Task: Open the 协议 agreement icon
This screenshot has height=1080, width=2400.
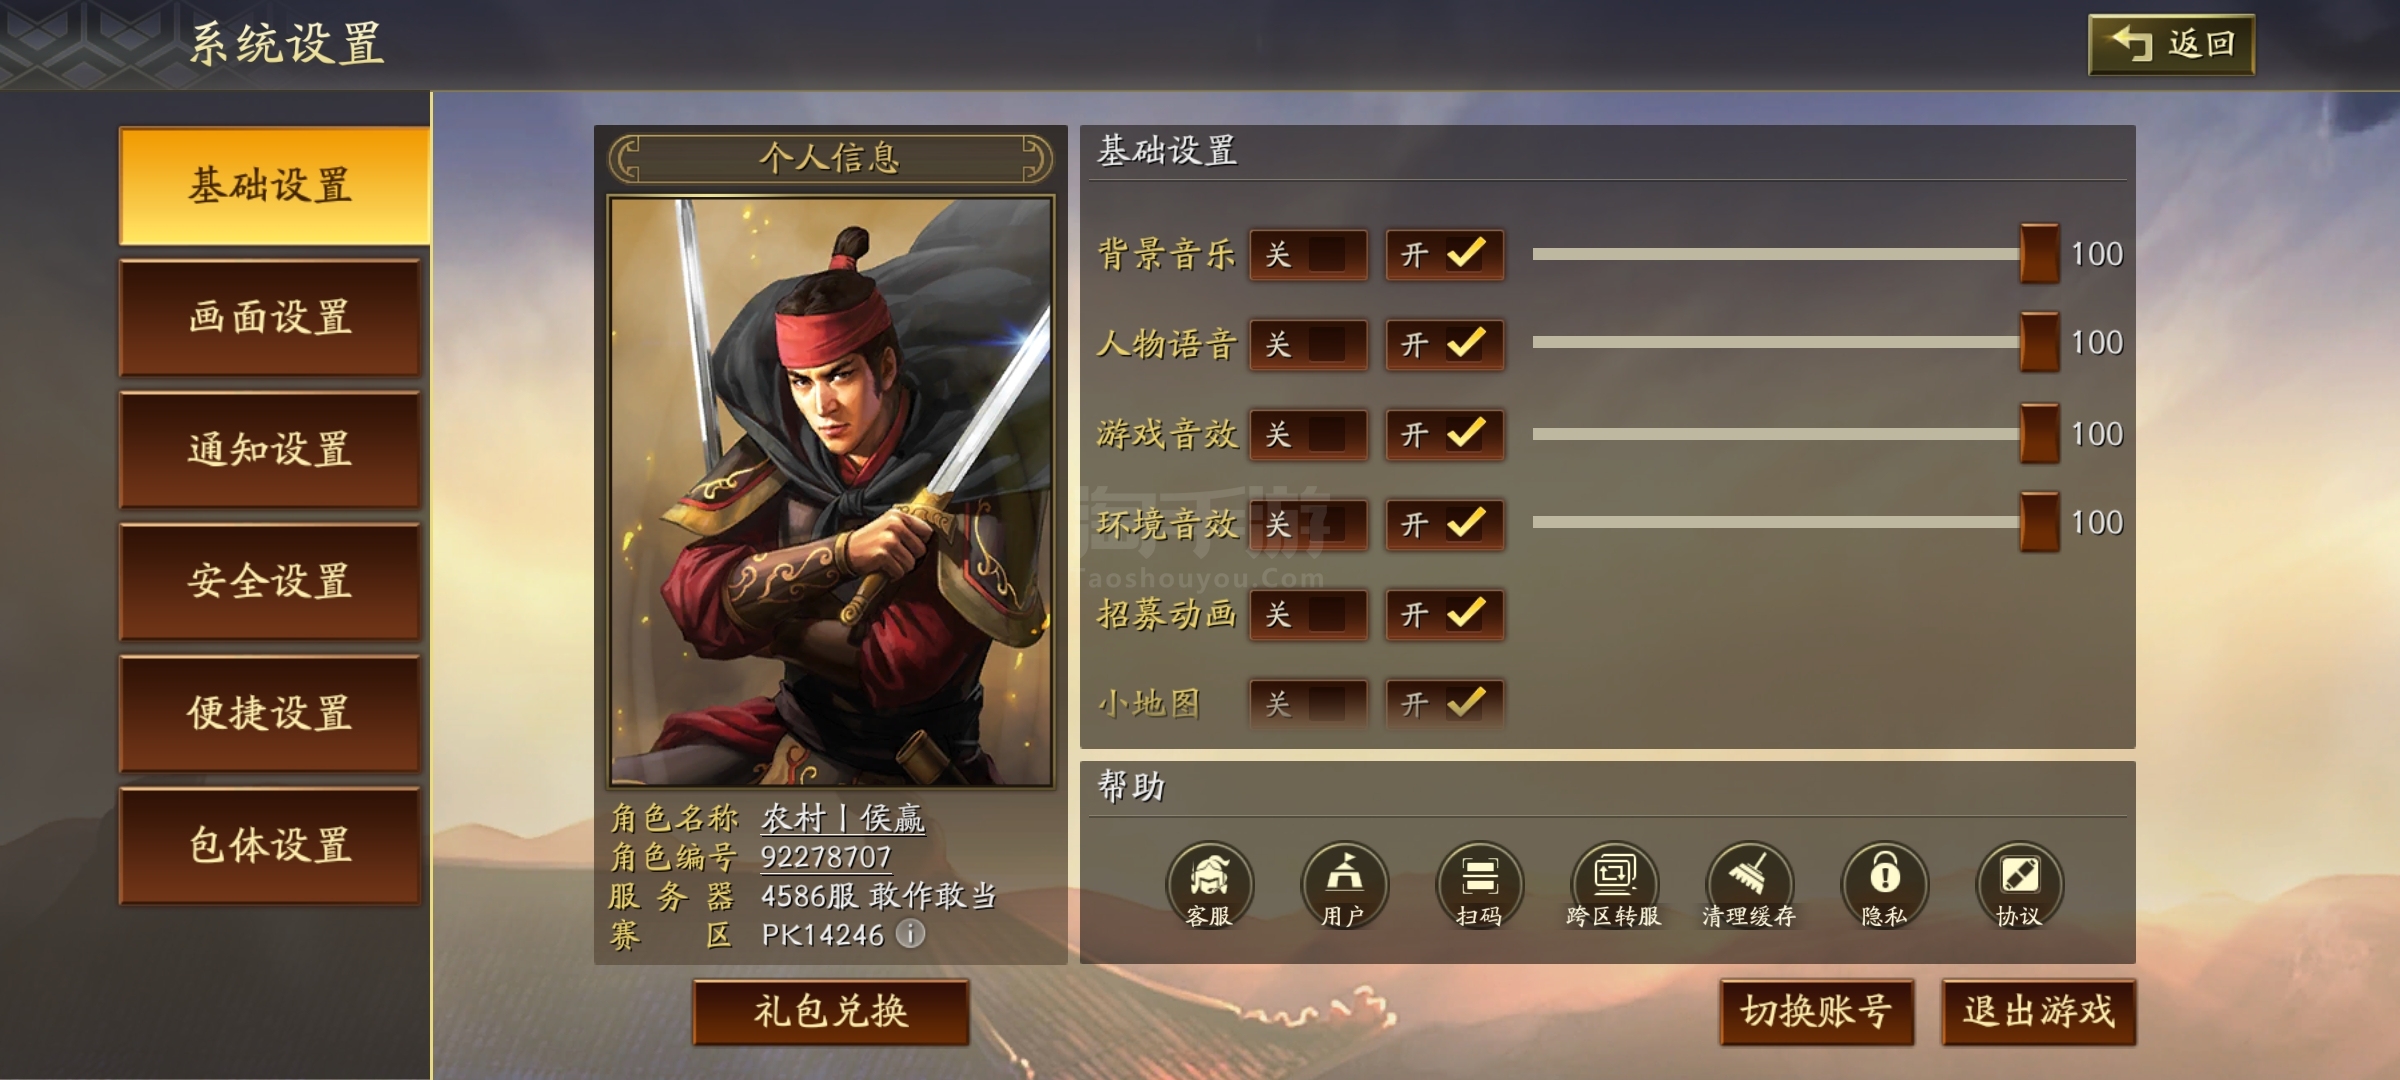Action: tap(2019, 884)
